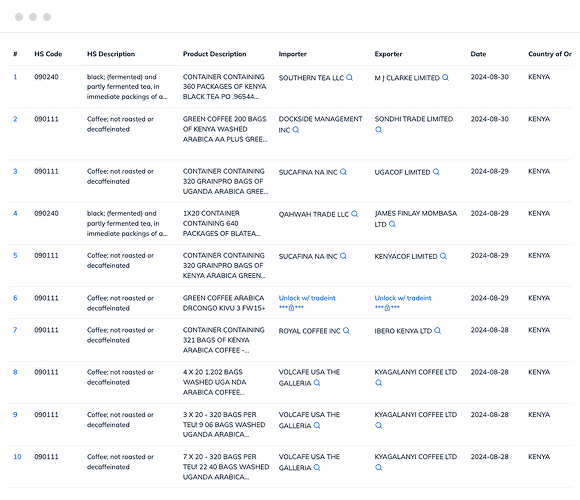Open record number 1 link
The height and width of the screenshot is (500, 580).
(x=15, y=77)
